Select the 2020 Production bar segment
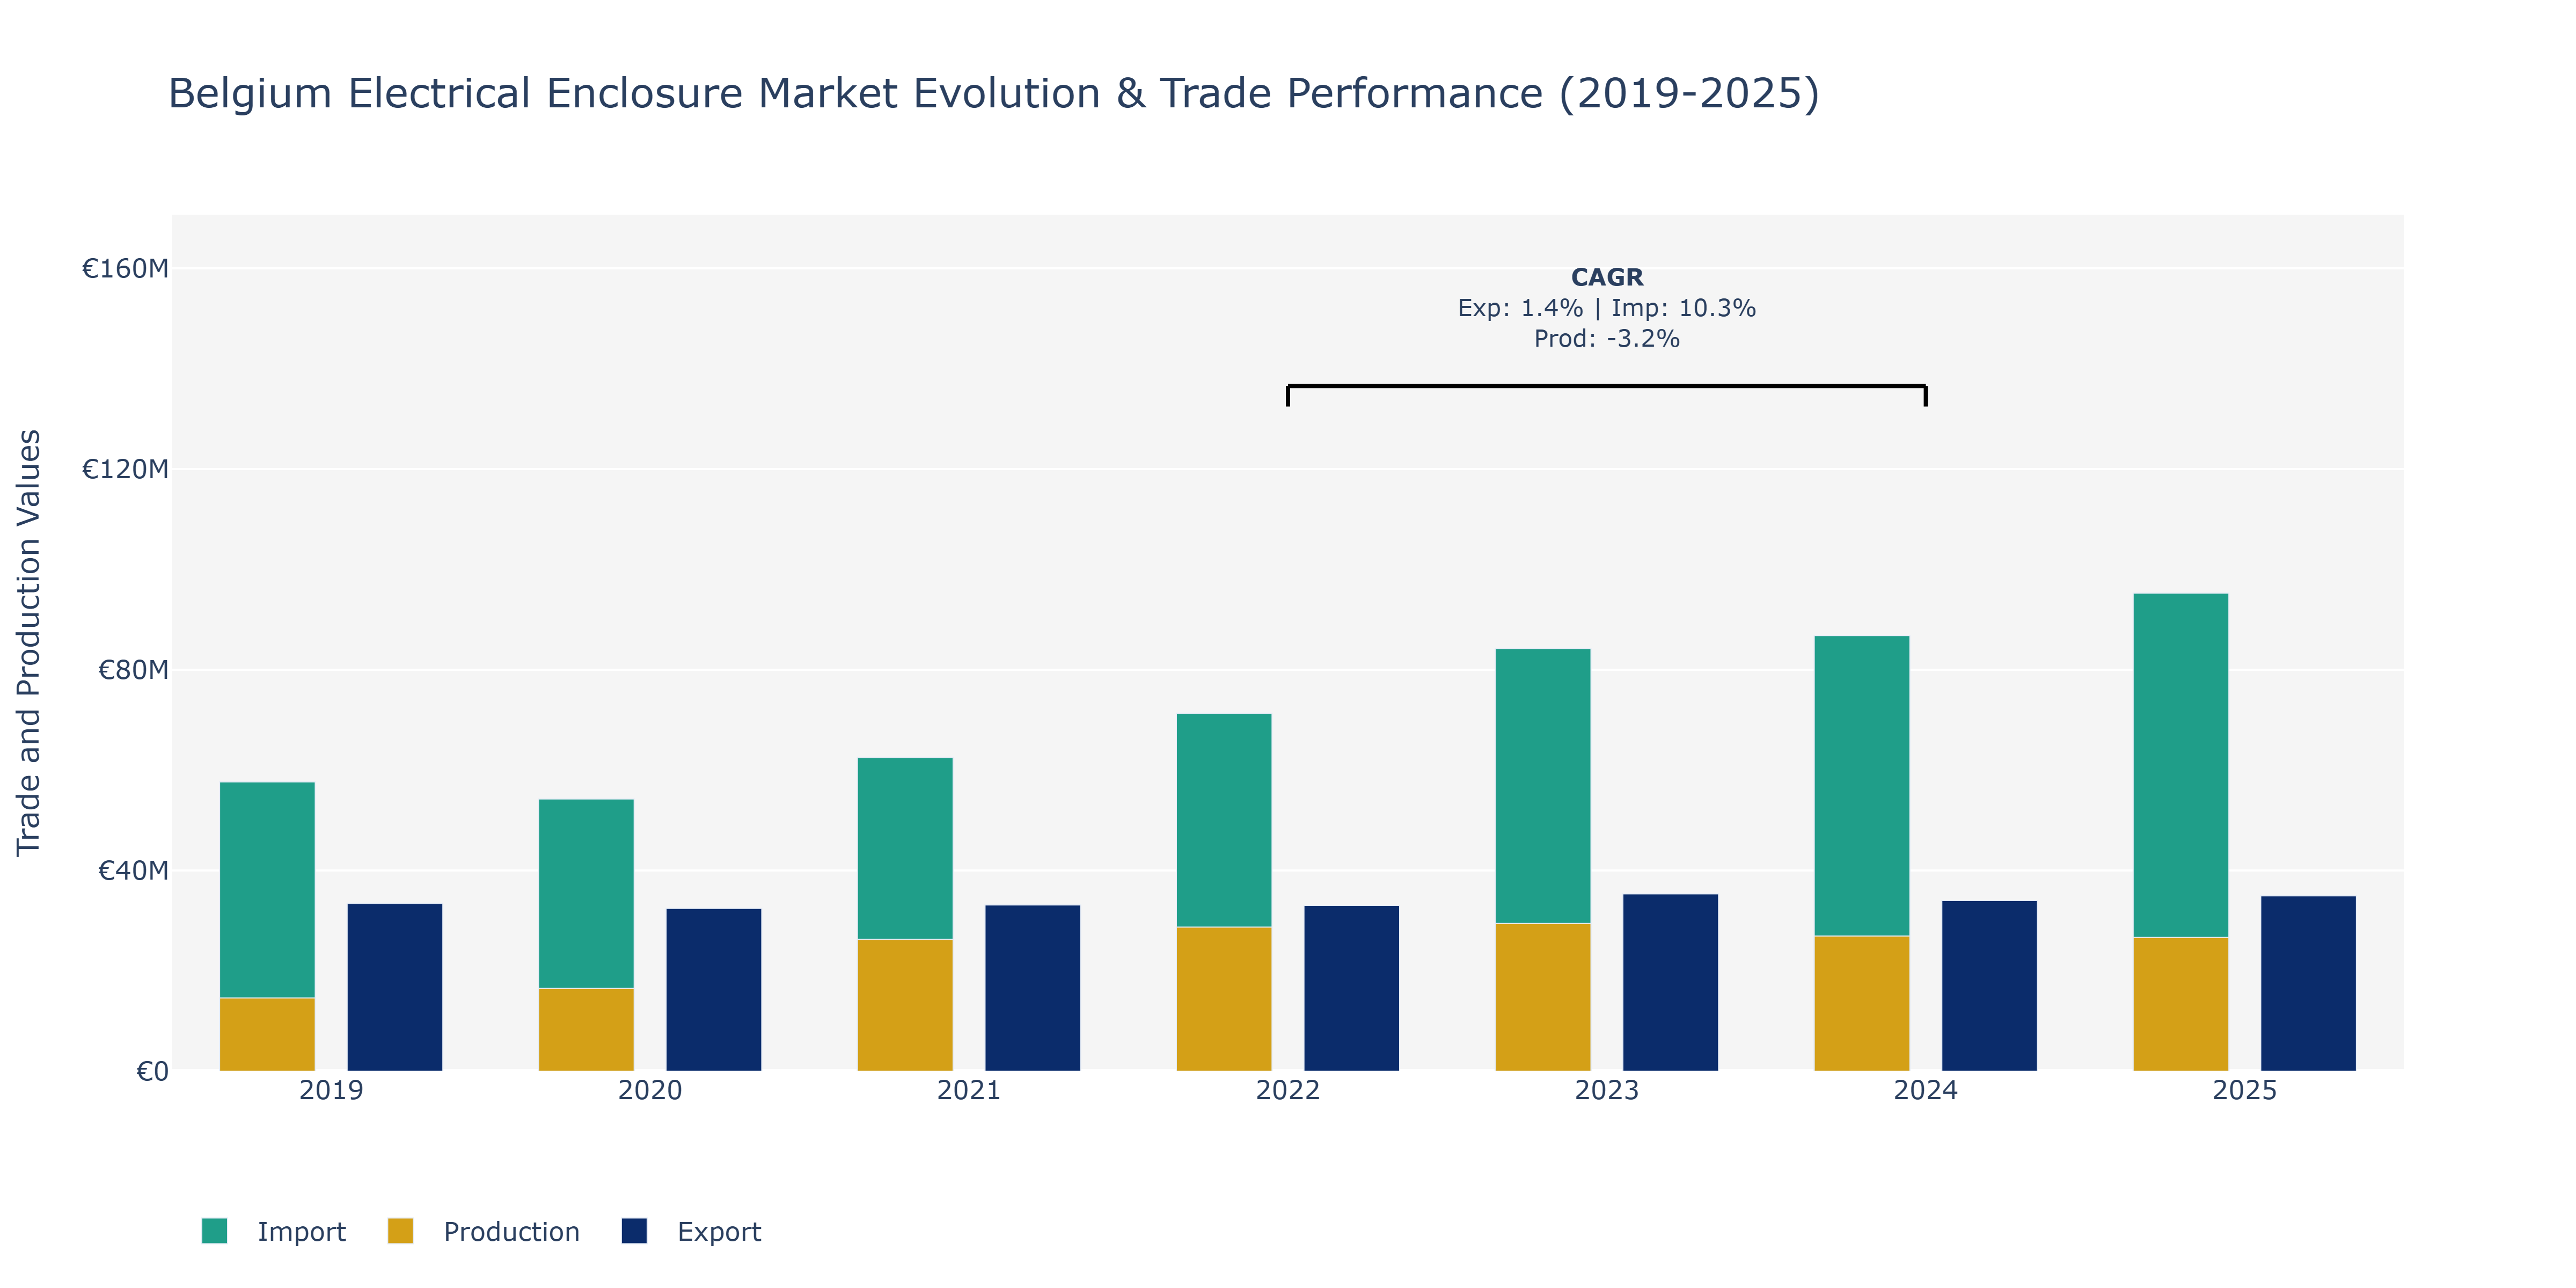 coord(586,1030)
